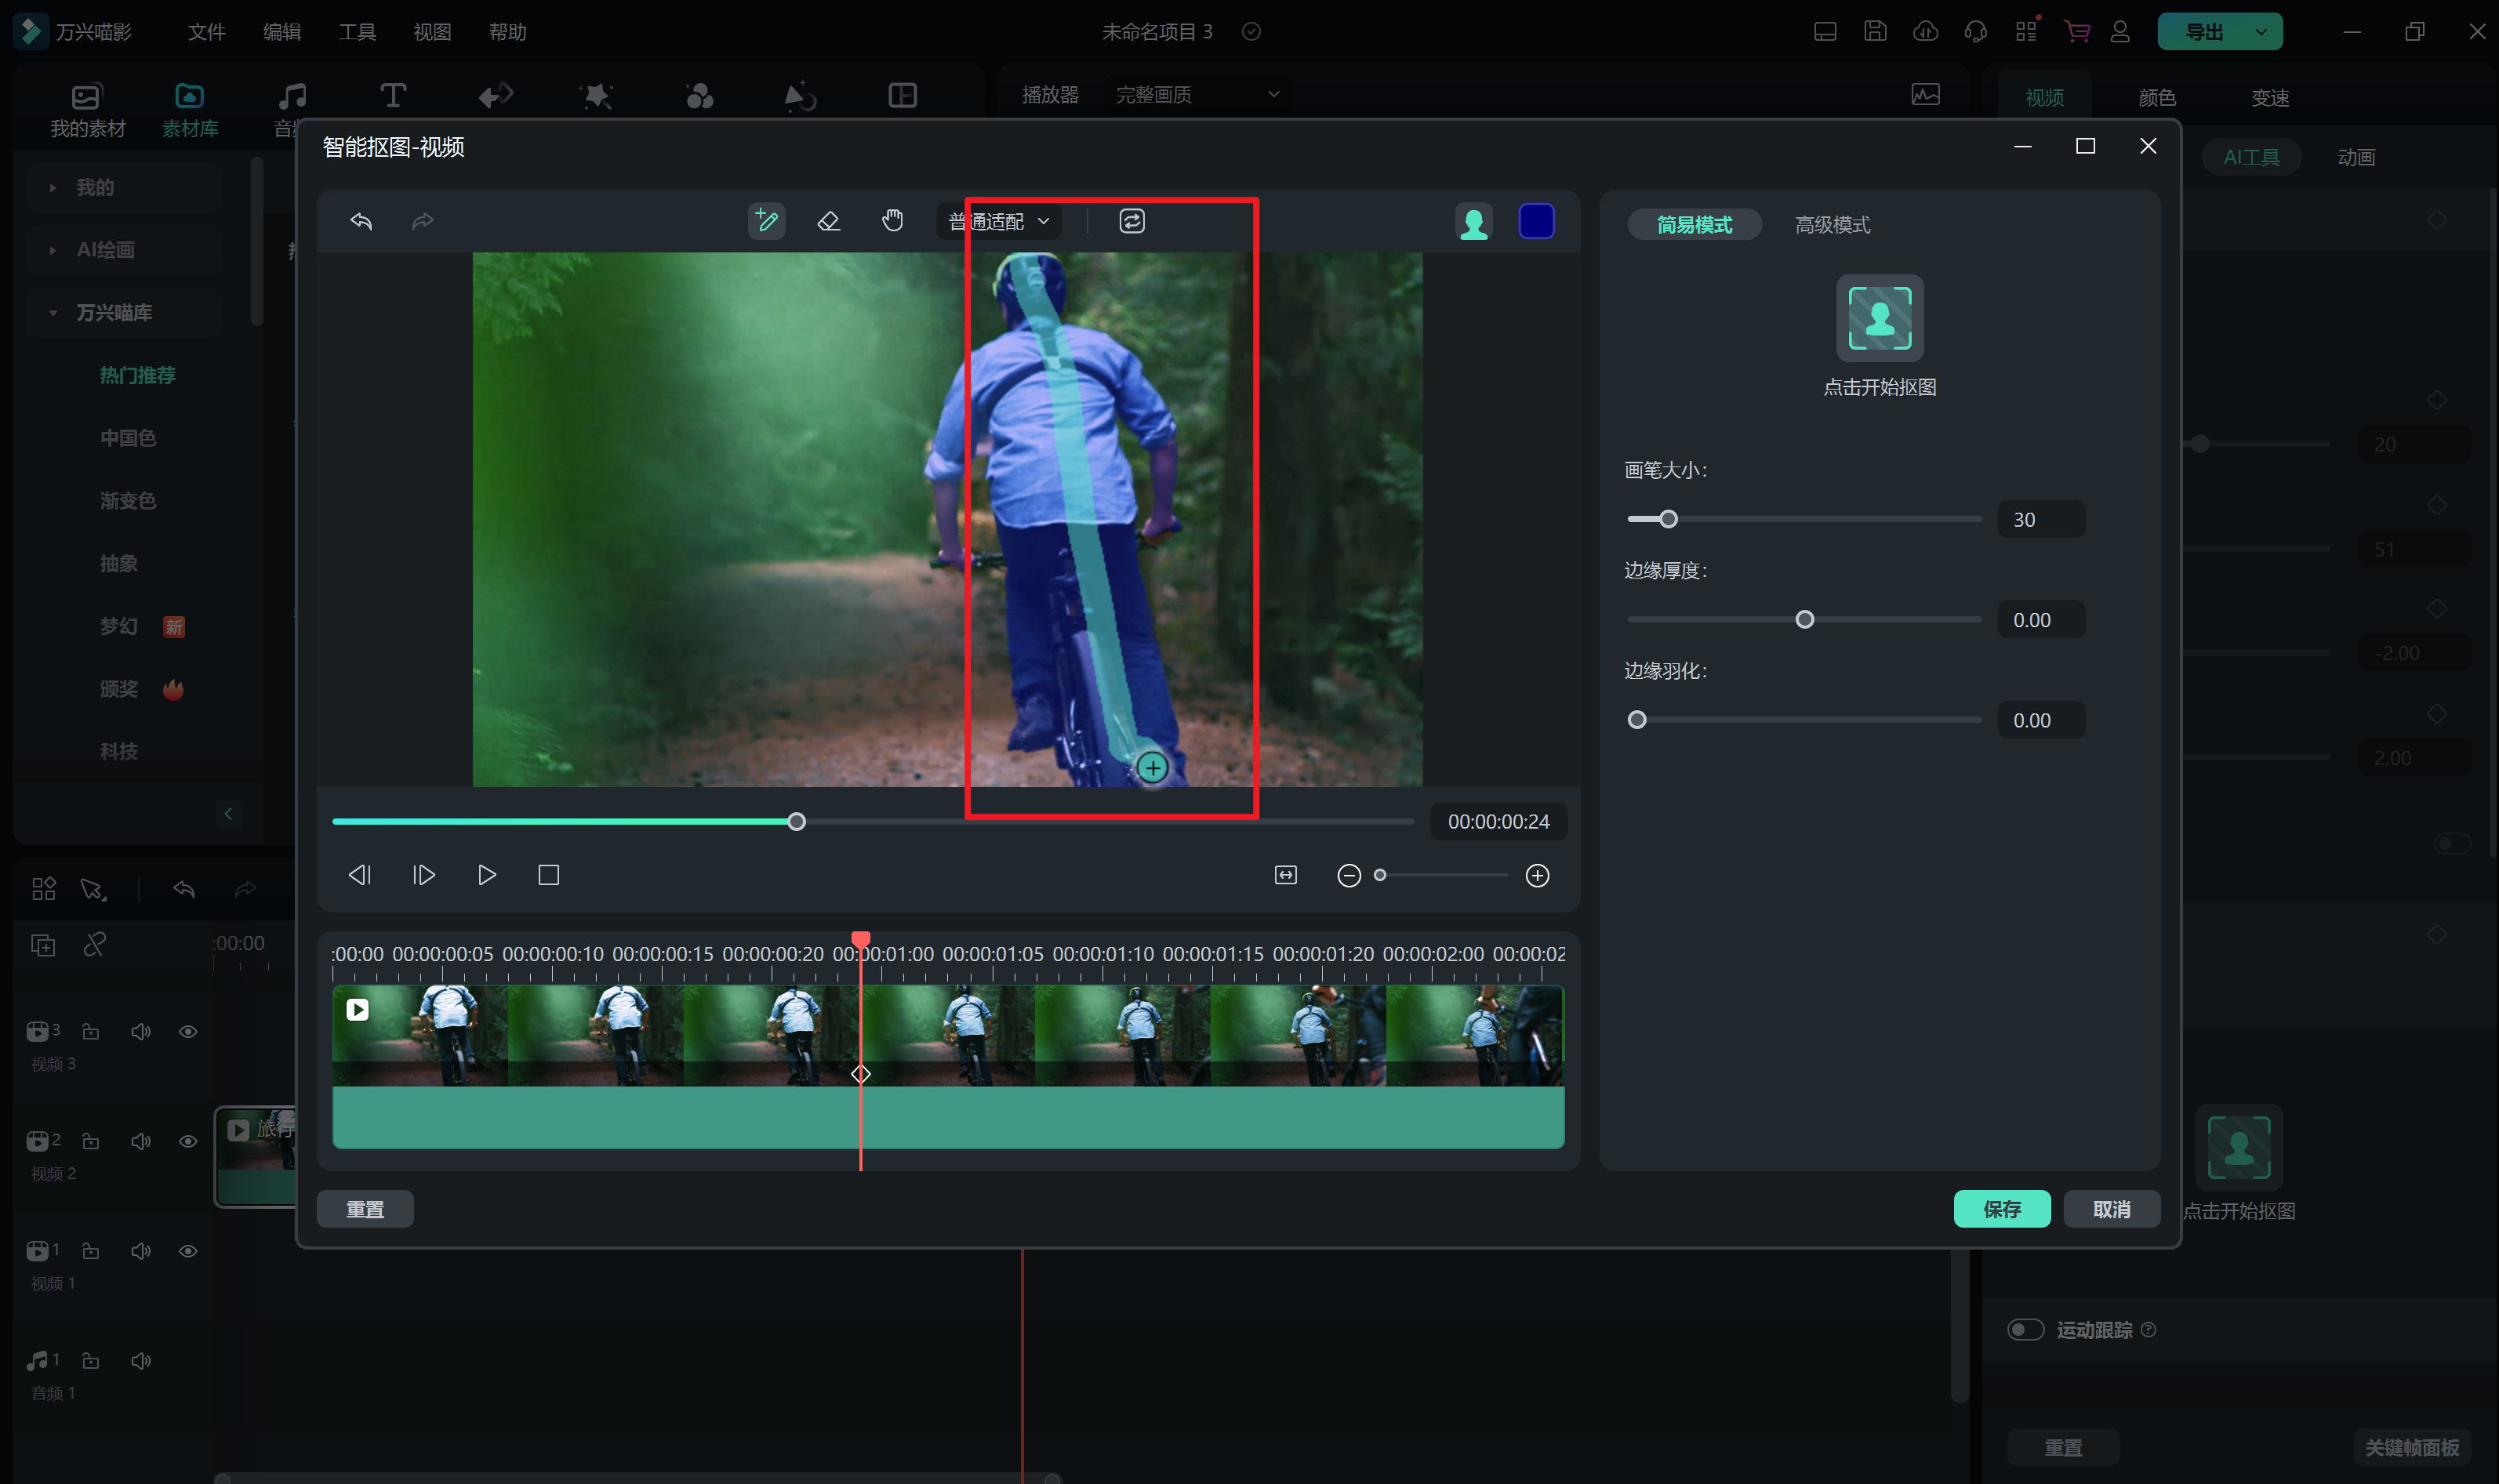Click the cloud upload icon
The height and width of the screenshot is (1484, 2499).
coord(1925,32)
